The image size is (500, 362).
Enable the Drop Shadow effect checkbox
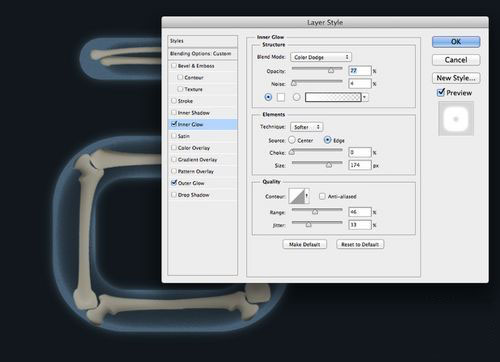[174, 195]
